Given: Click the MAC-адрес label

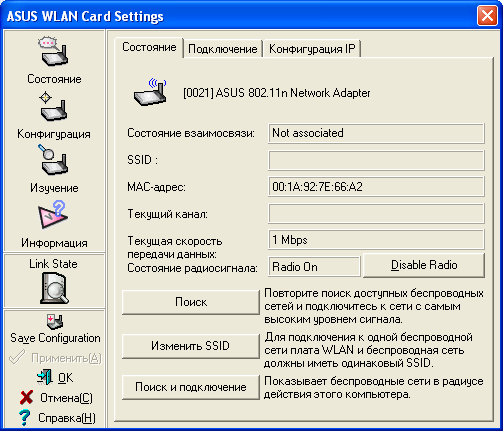Looking at the screenshot, I should click(156, 187).
